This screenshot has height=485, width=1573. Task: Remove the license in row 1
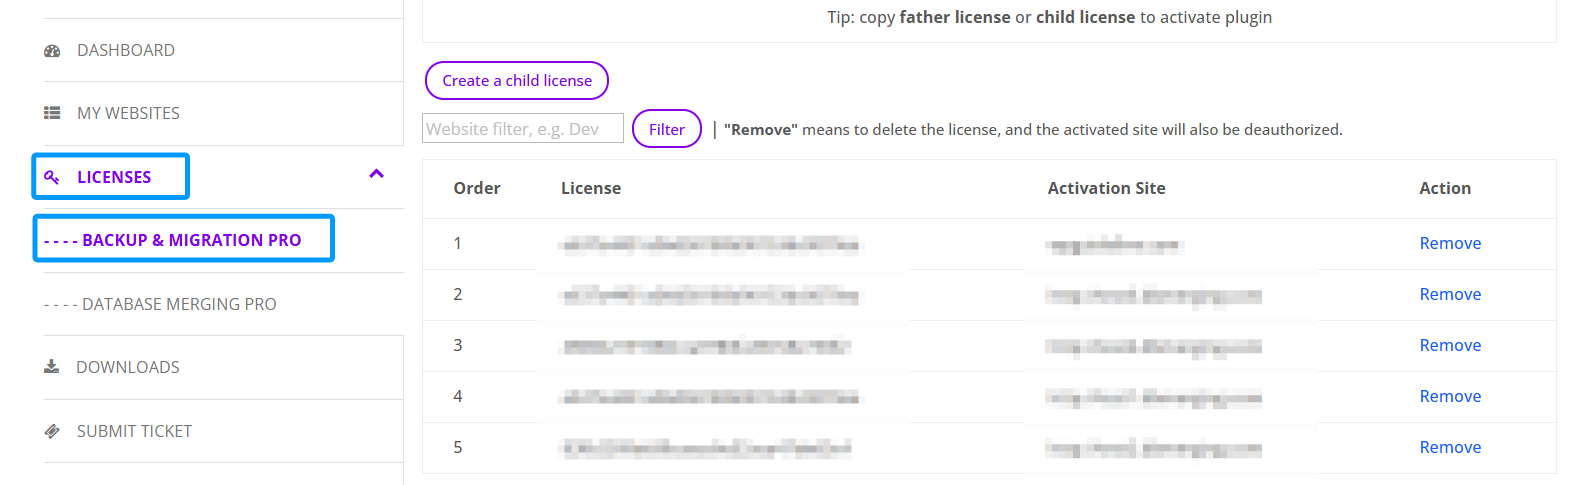click(x=1450, y=243)
